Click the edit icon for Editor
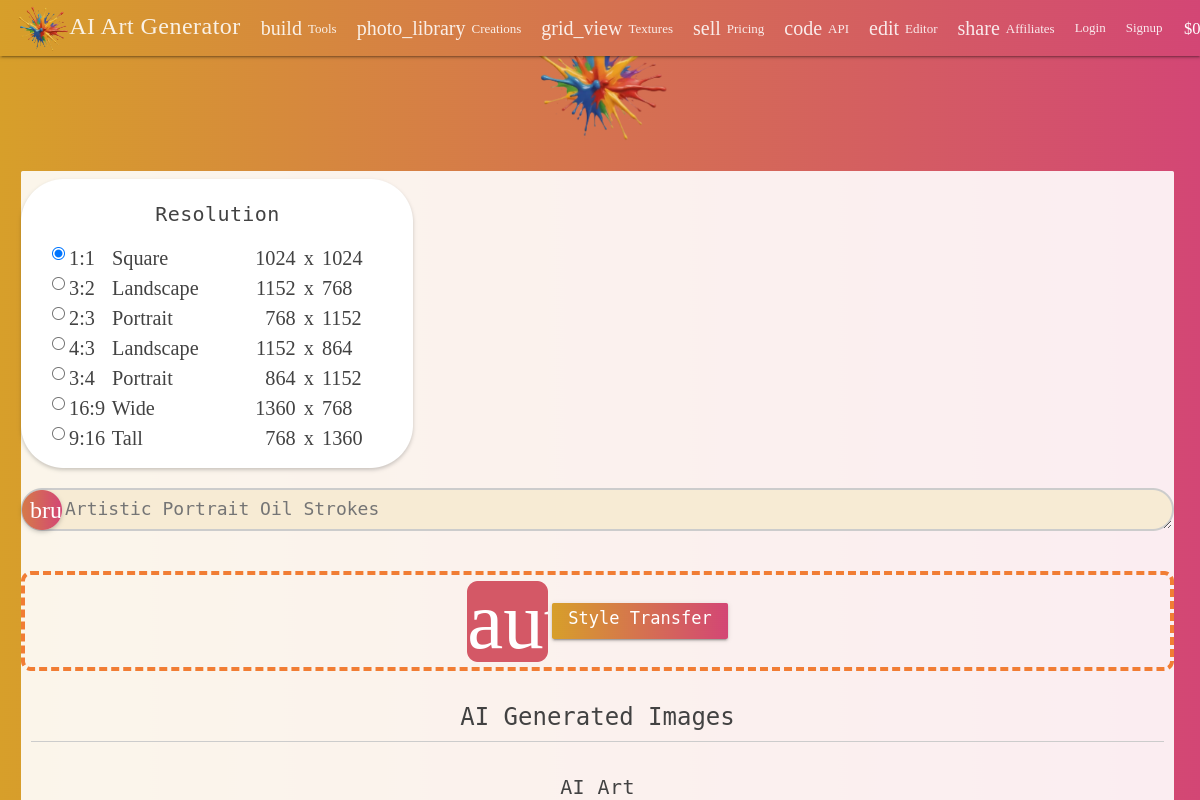 coord(884,28)
